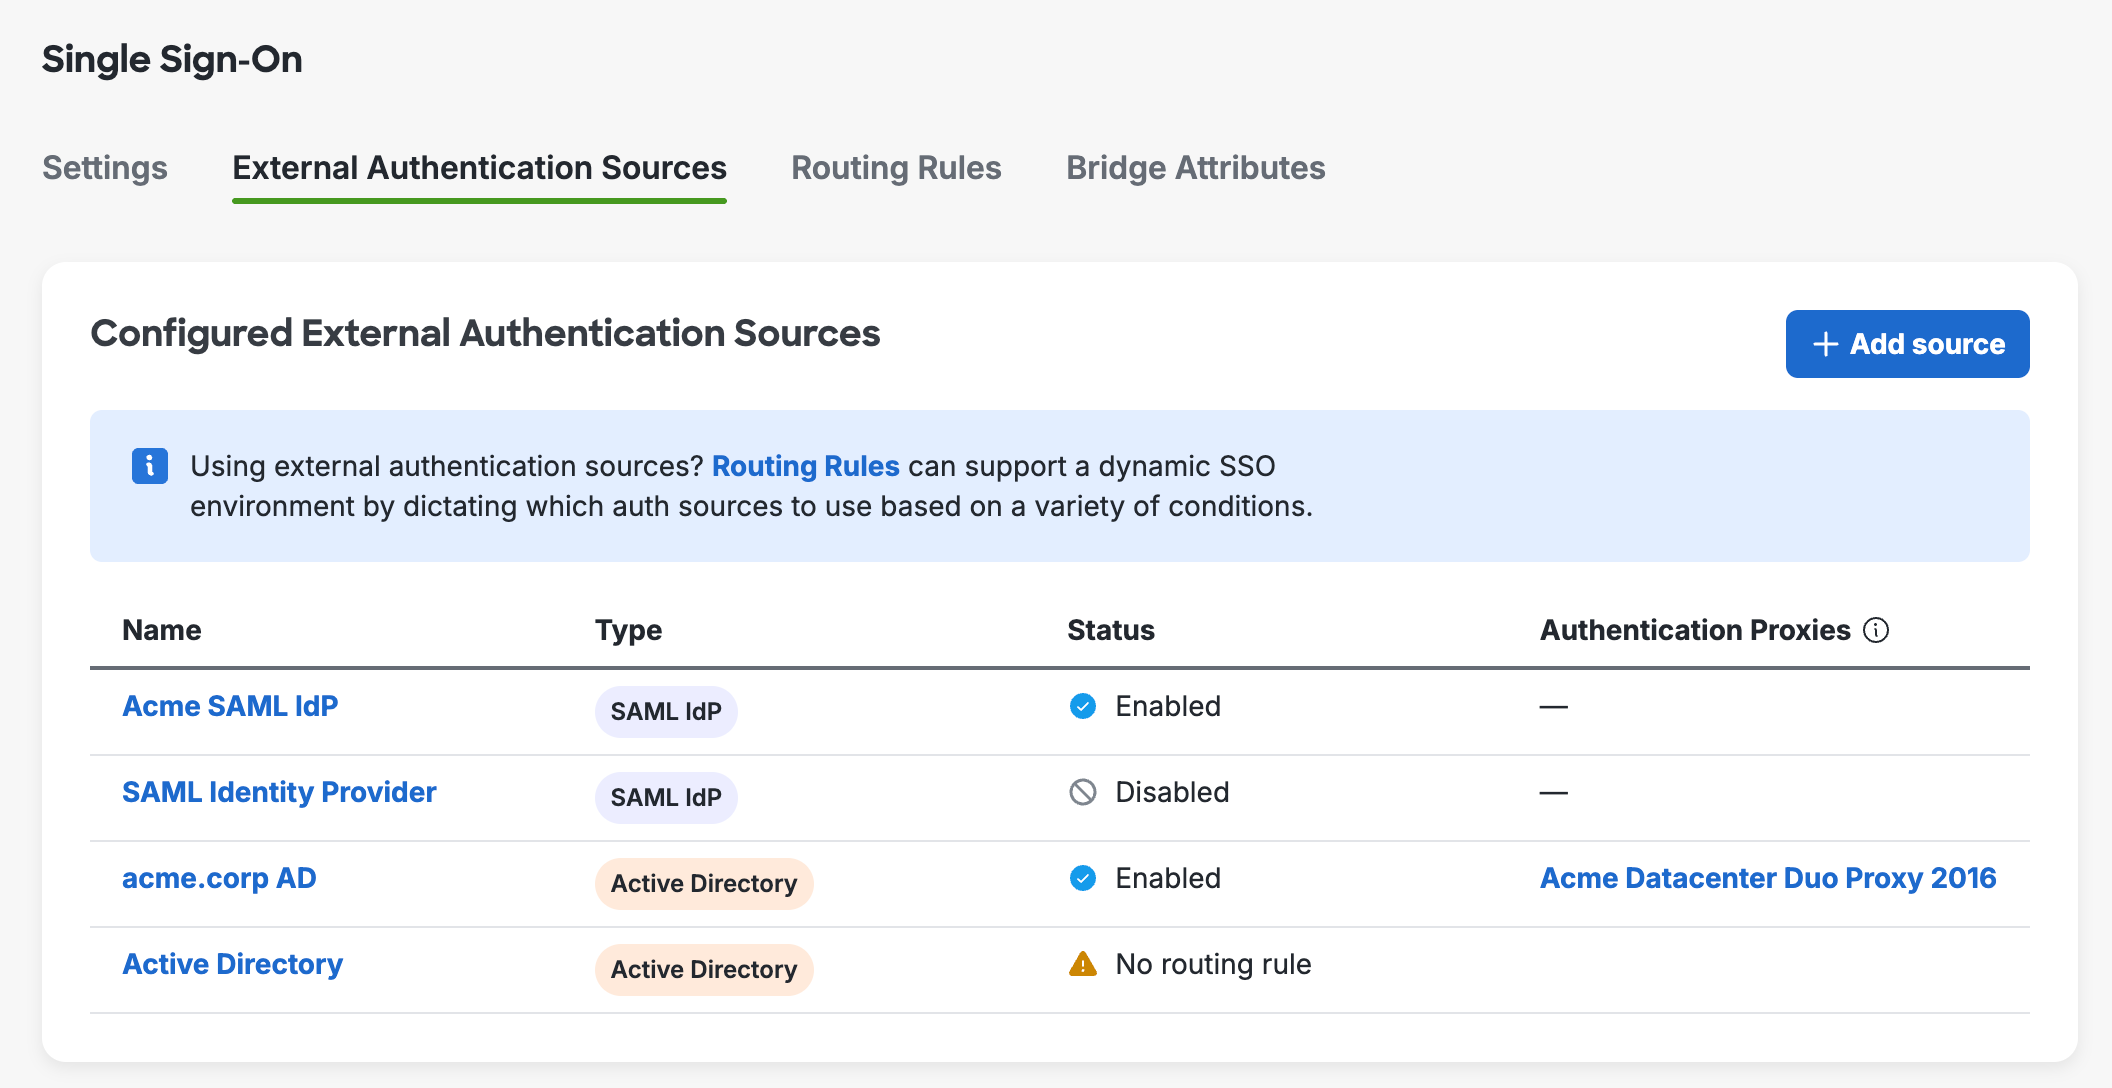
Task: Click Enabled text in acme.corp AD row
Action: tap(1168, 878)
